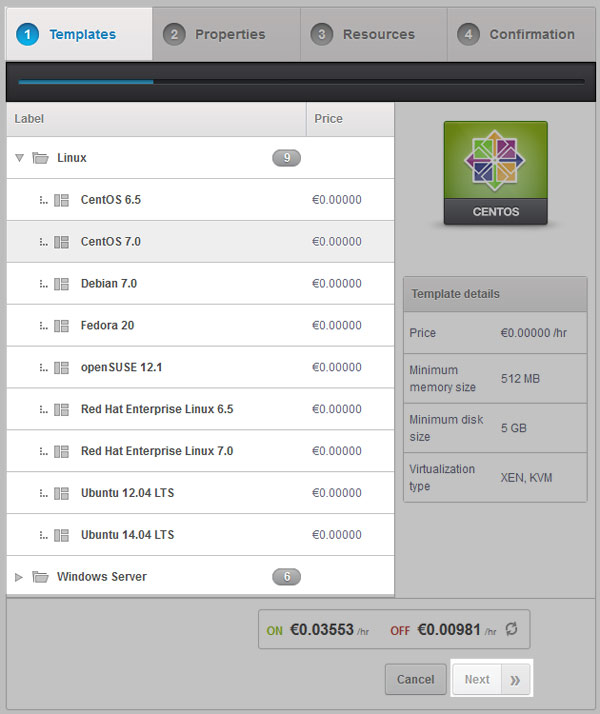
Task: Refresh the hourly price calculation
Action: click(512, 629)
